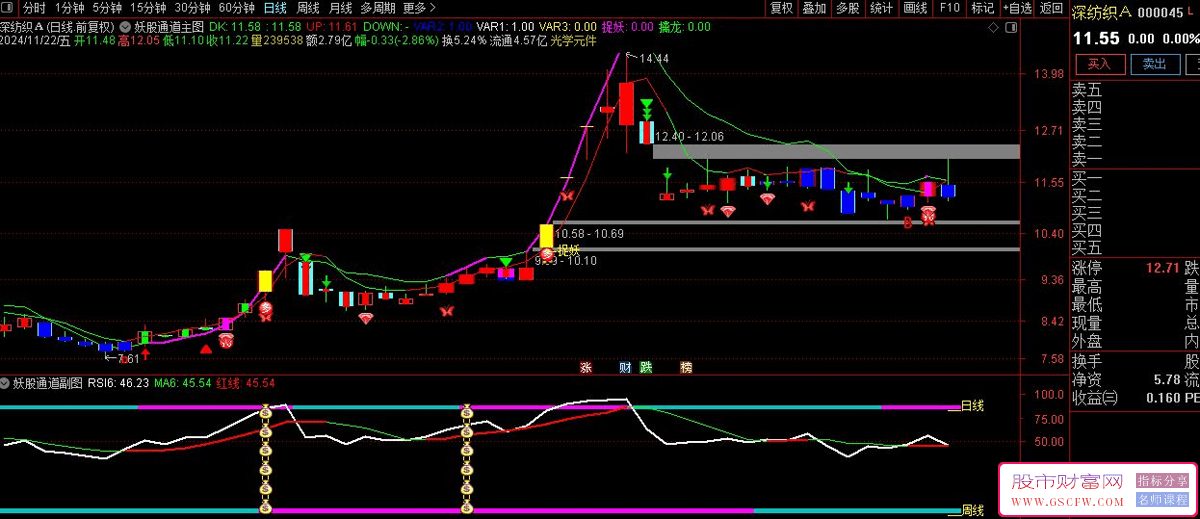Add stock to 自选 watchlist
Viewport: 1200px width, 519px height.
tap(1016, 8)
